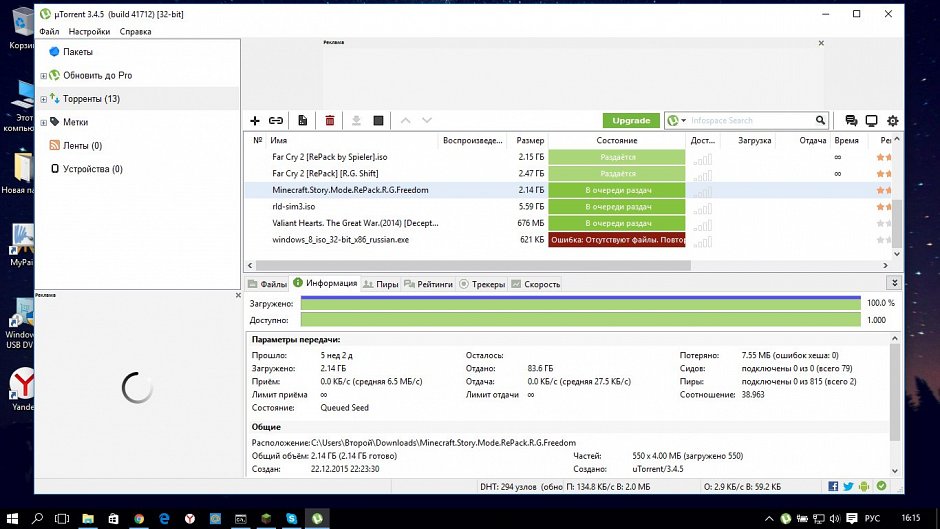The height and width of the screenshot is (529, 940).
Task: Close the top advertisement banner
Action: click(x=821, y=43)
